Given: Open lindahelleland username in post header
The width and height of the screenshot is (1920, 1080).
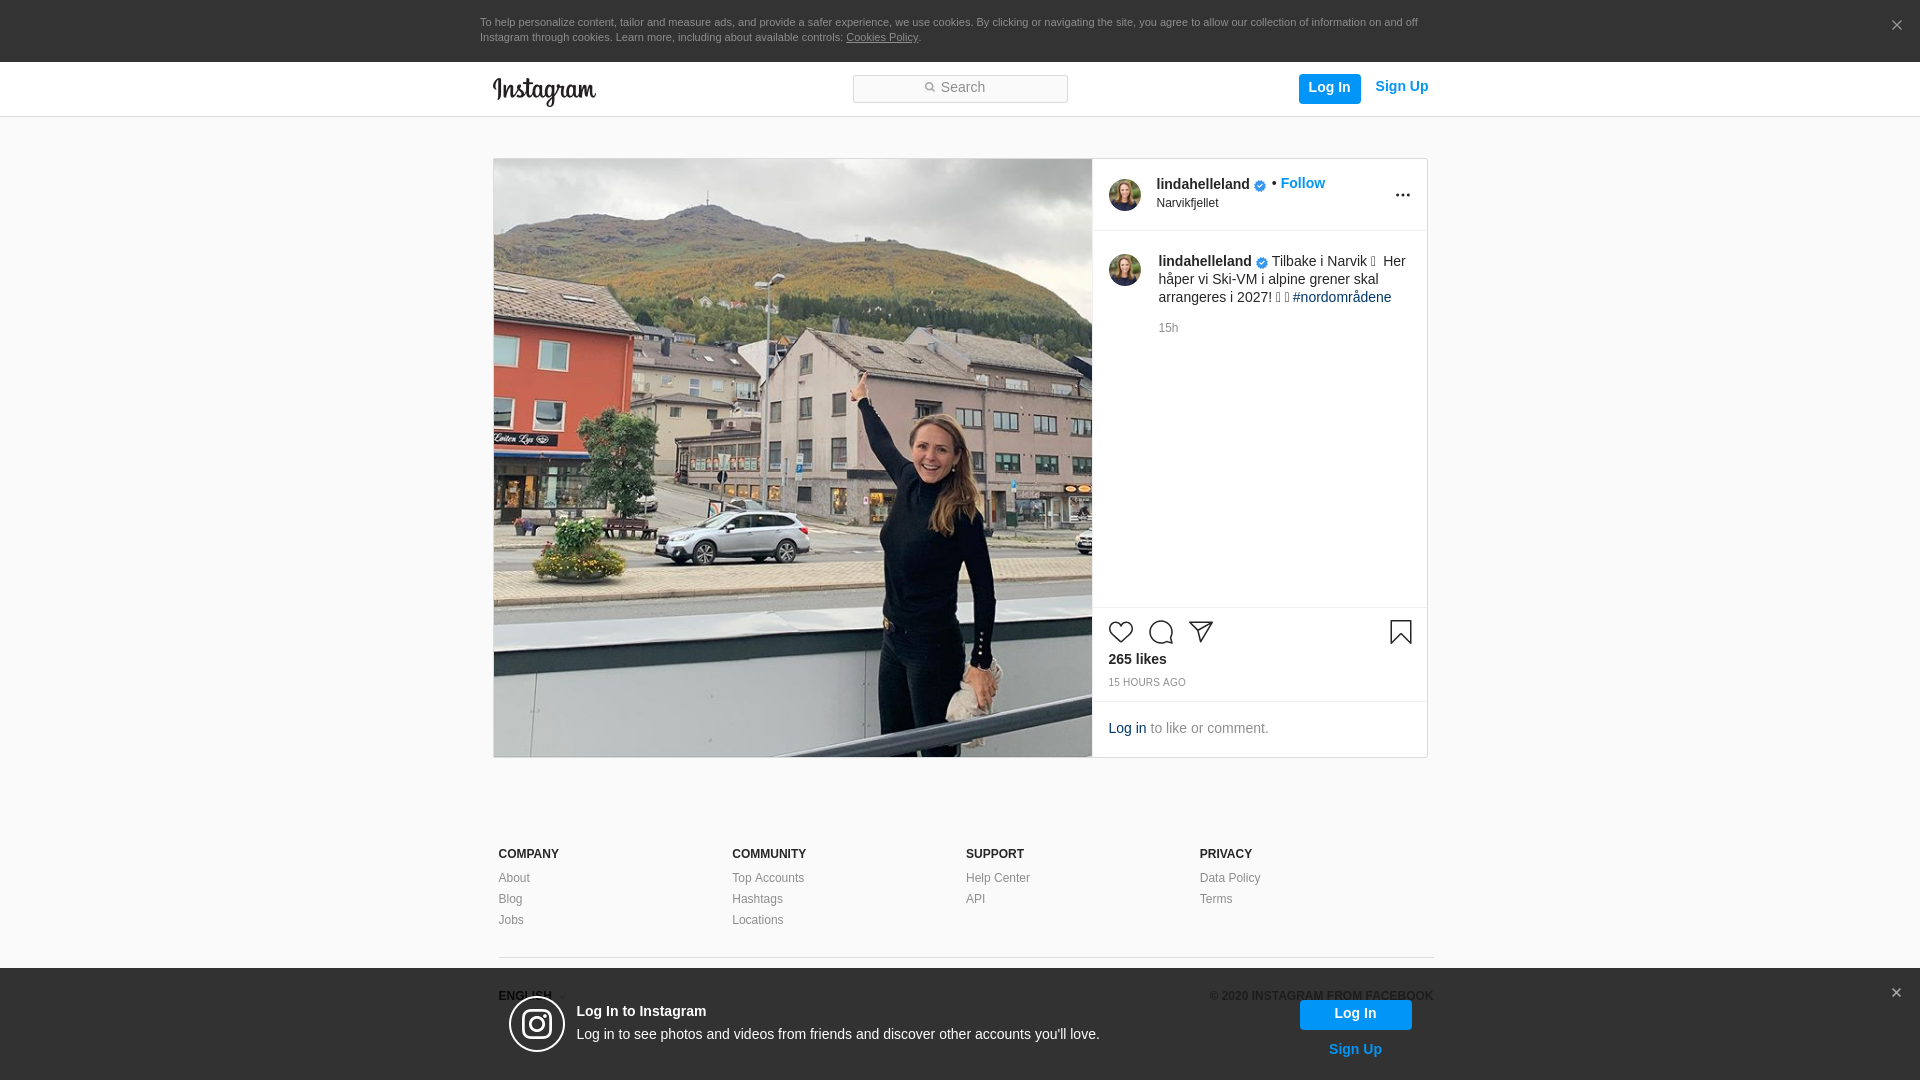Looking at the screenshot, I should 1203,184.
